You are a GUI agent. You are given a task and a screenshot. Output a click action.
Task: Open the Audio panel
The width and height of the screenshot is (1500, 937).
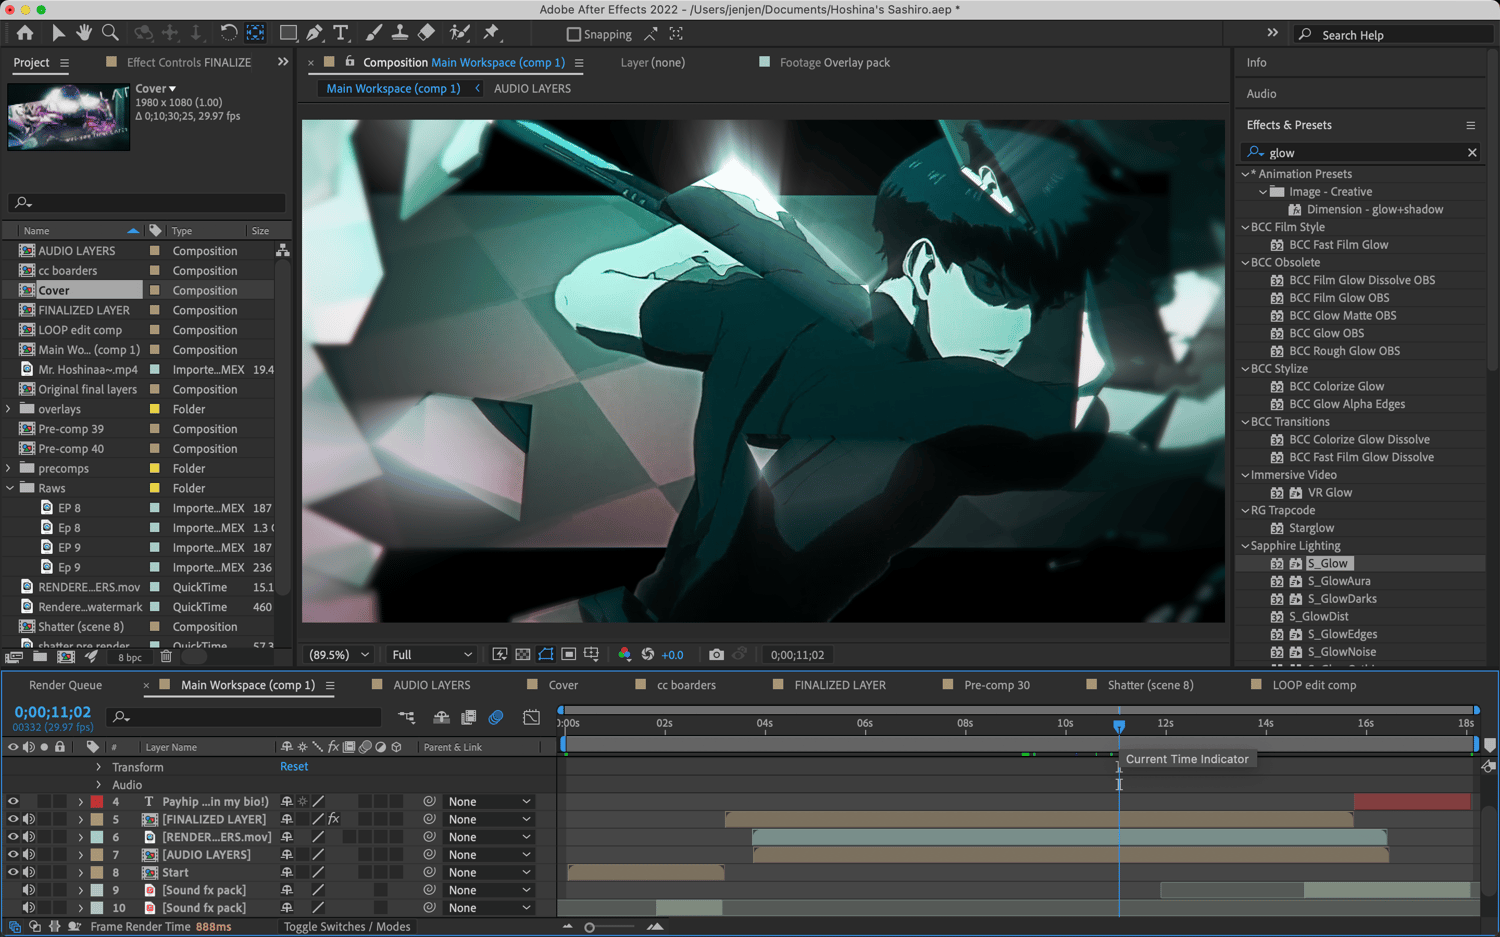(1261, 94)
